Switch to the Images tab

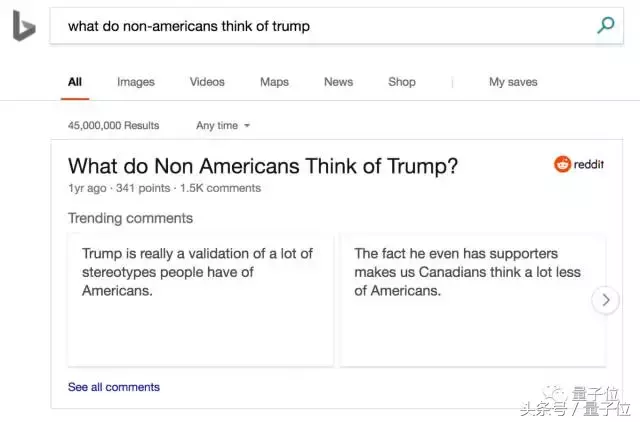(136, 82)
